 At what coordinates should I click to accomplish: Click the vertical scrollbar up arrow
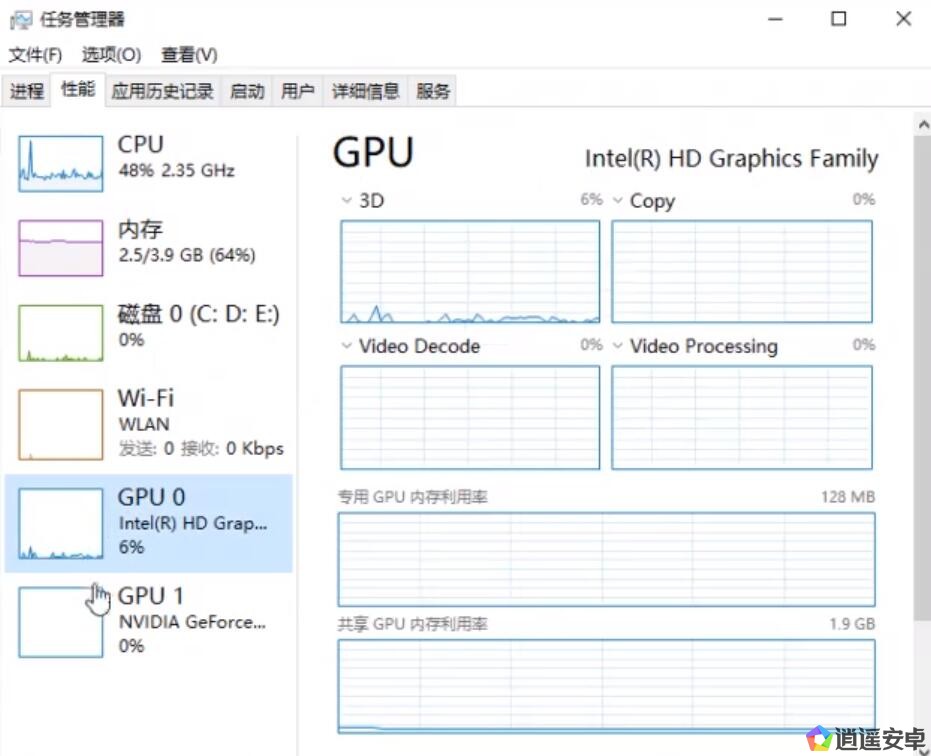[x=922, y=123]
